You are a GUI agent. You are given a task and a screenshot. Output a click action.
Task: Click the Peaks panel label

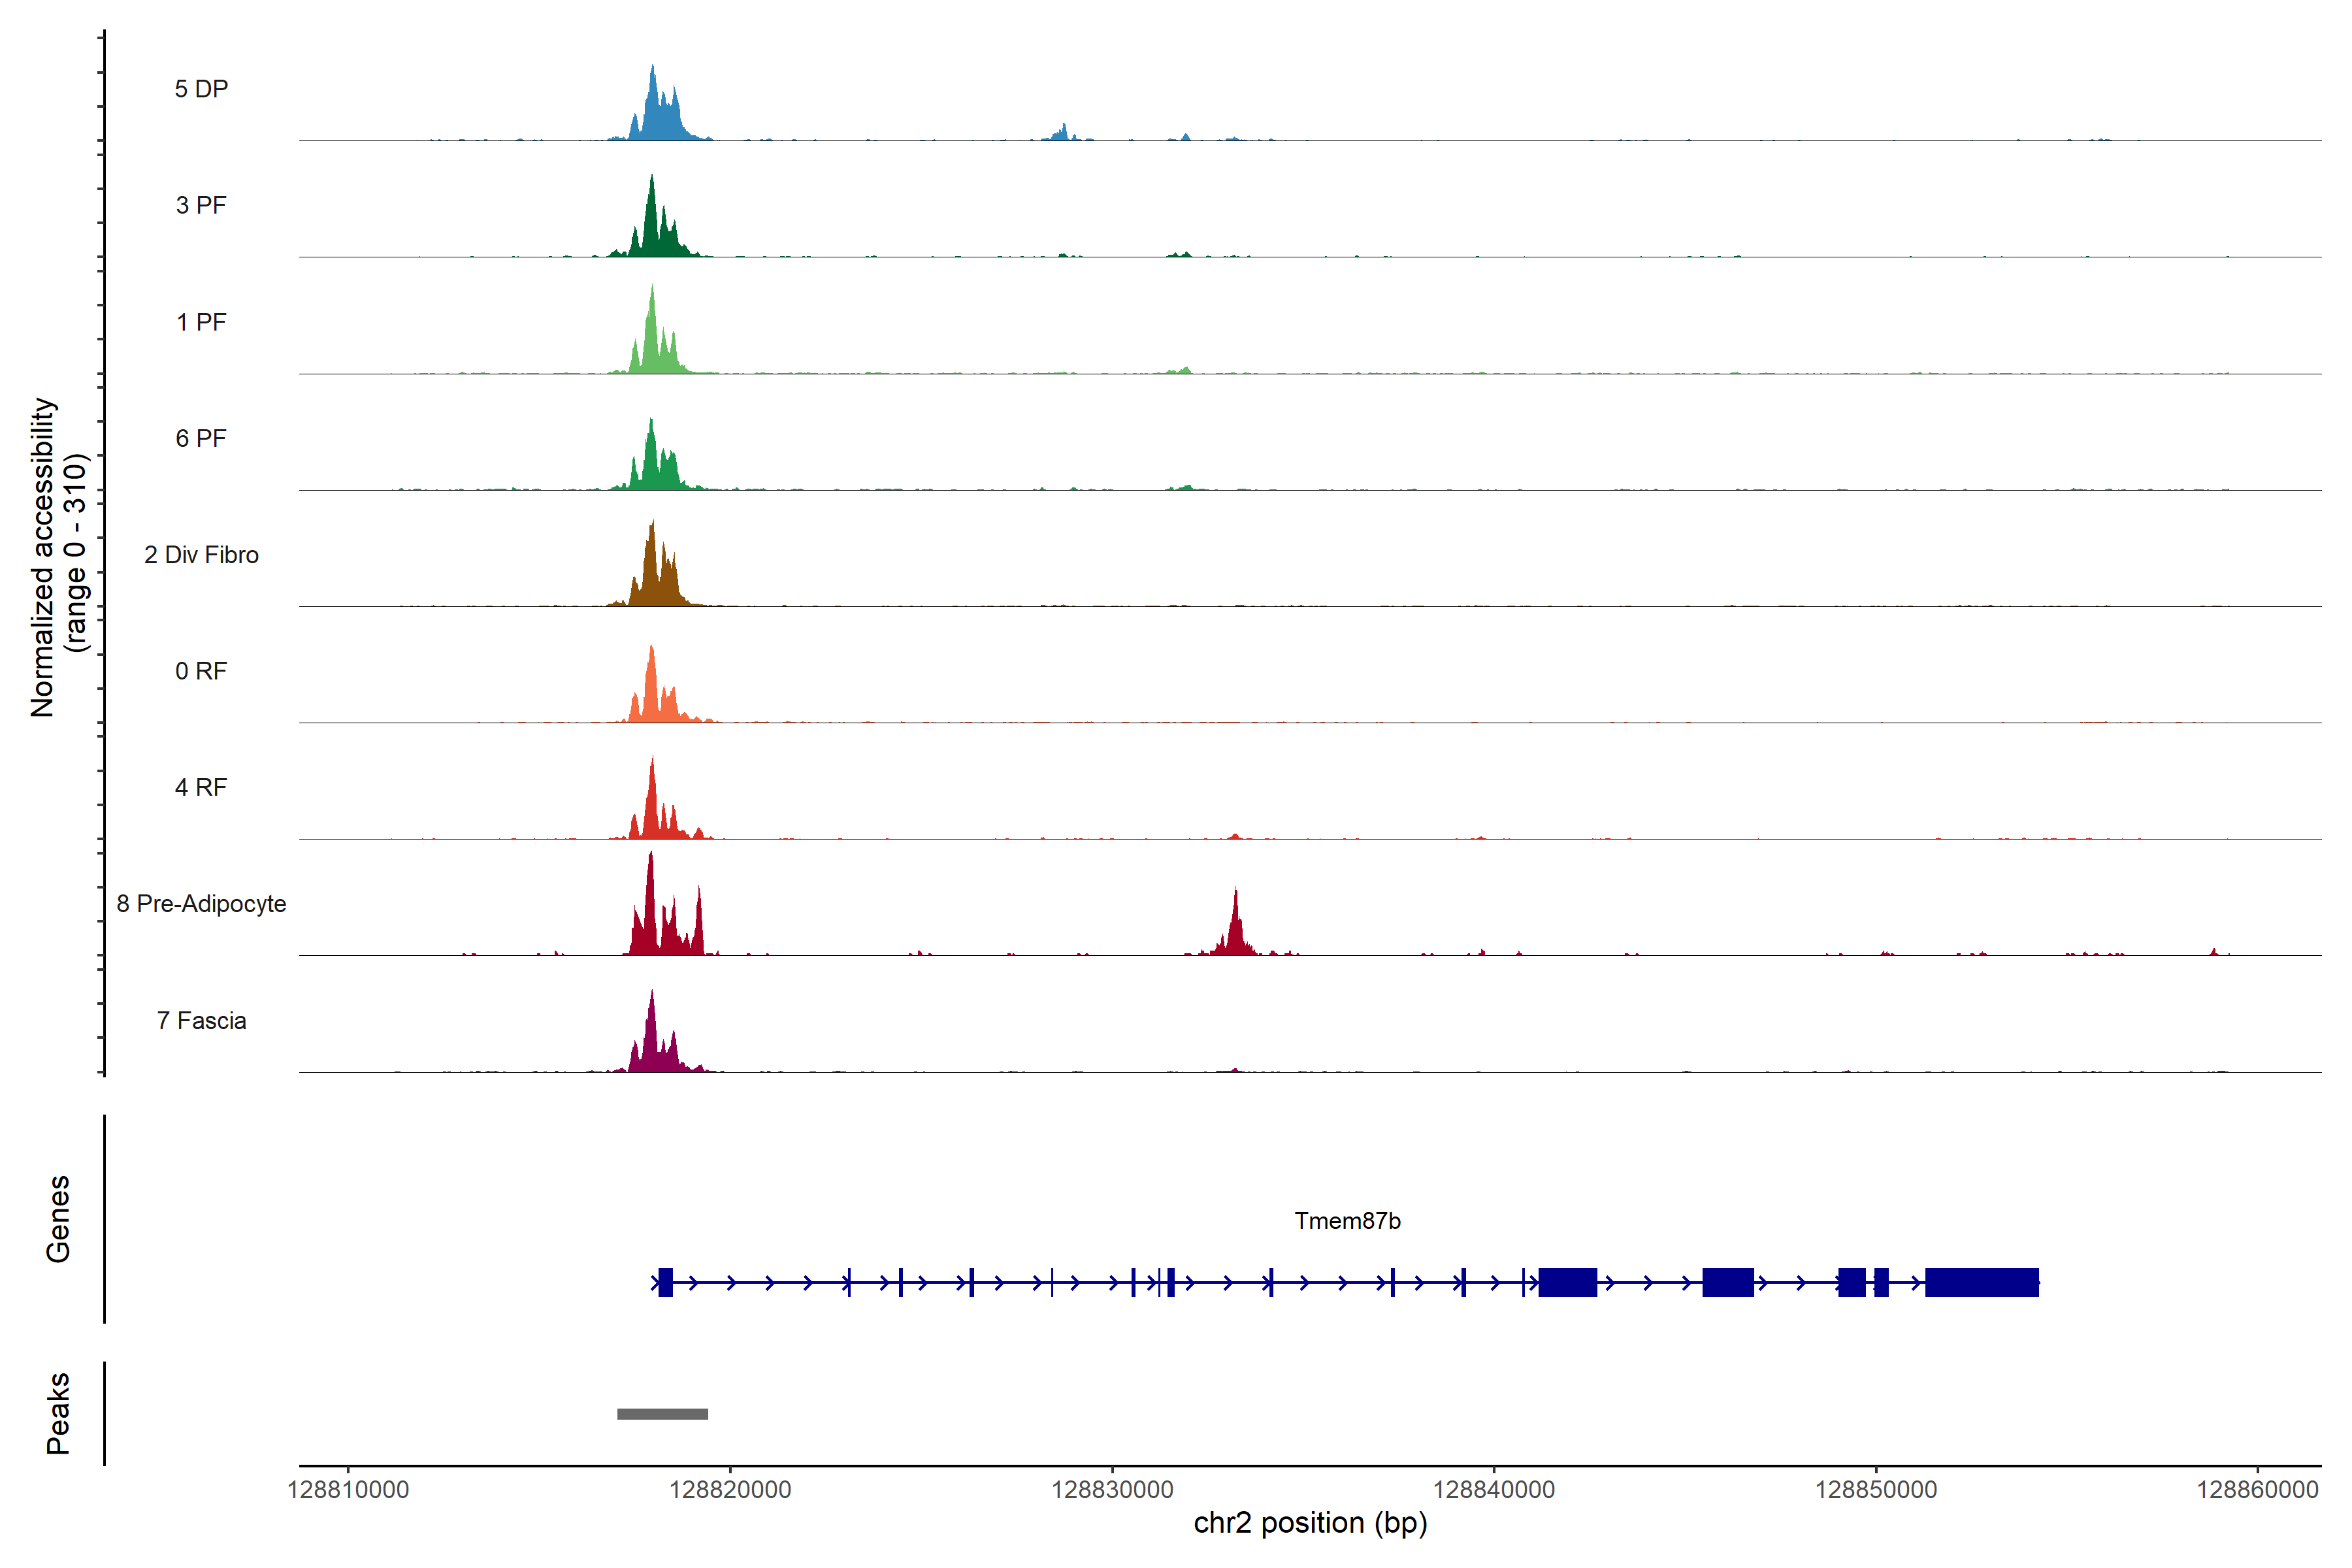point(58,1413)
